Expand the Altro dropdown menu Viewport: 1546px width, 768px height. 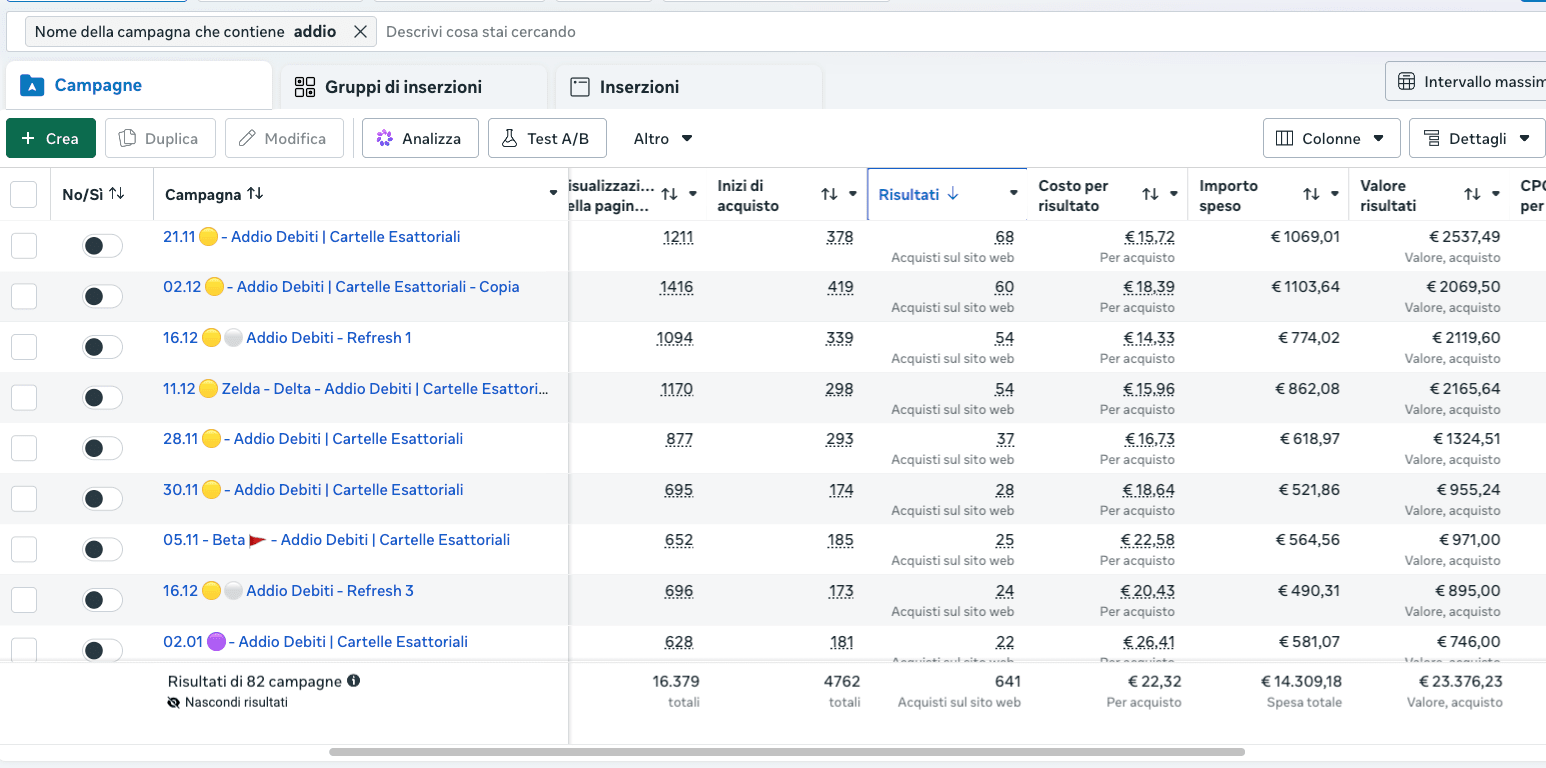tap(663, 138)
